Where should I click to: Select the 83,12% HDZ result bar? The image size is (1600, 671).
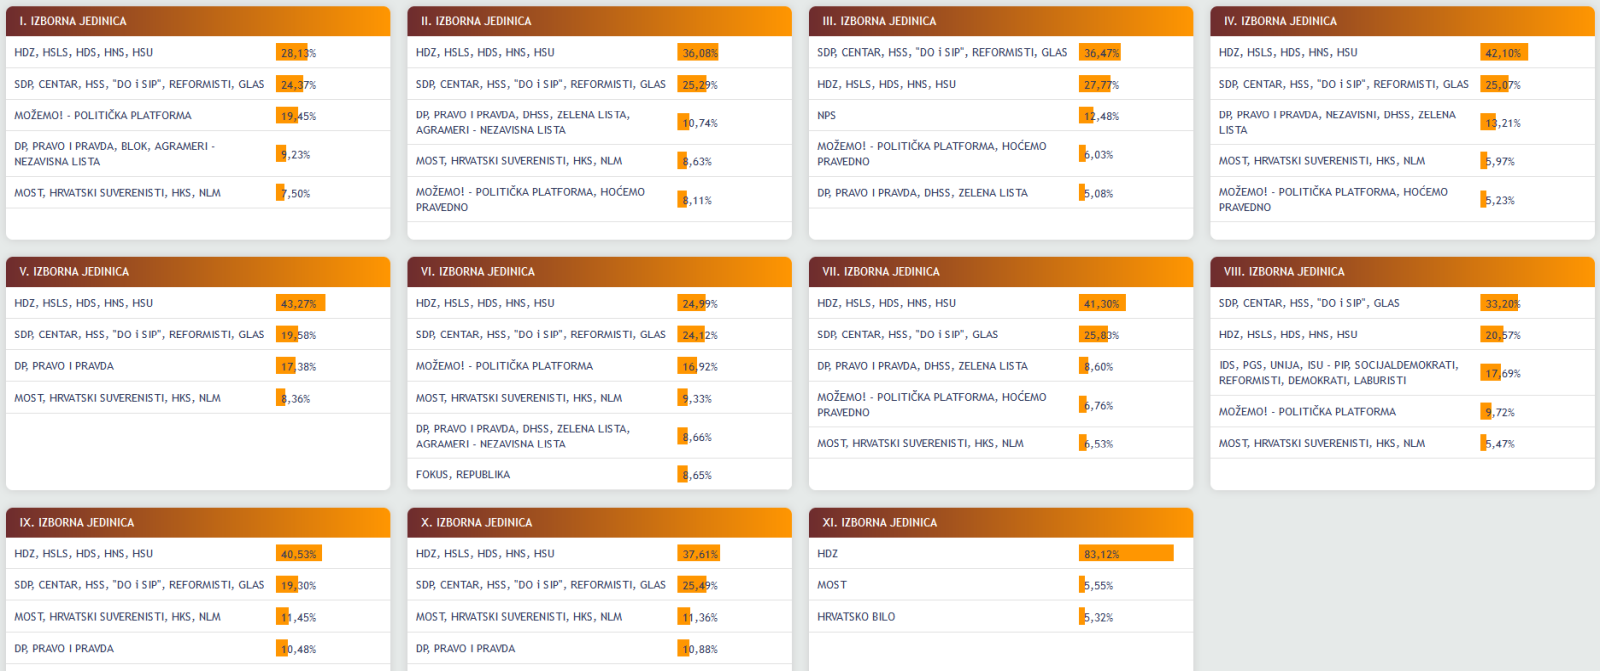pos(1126,554)
